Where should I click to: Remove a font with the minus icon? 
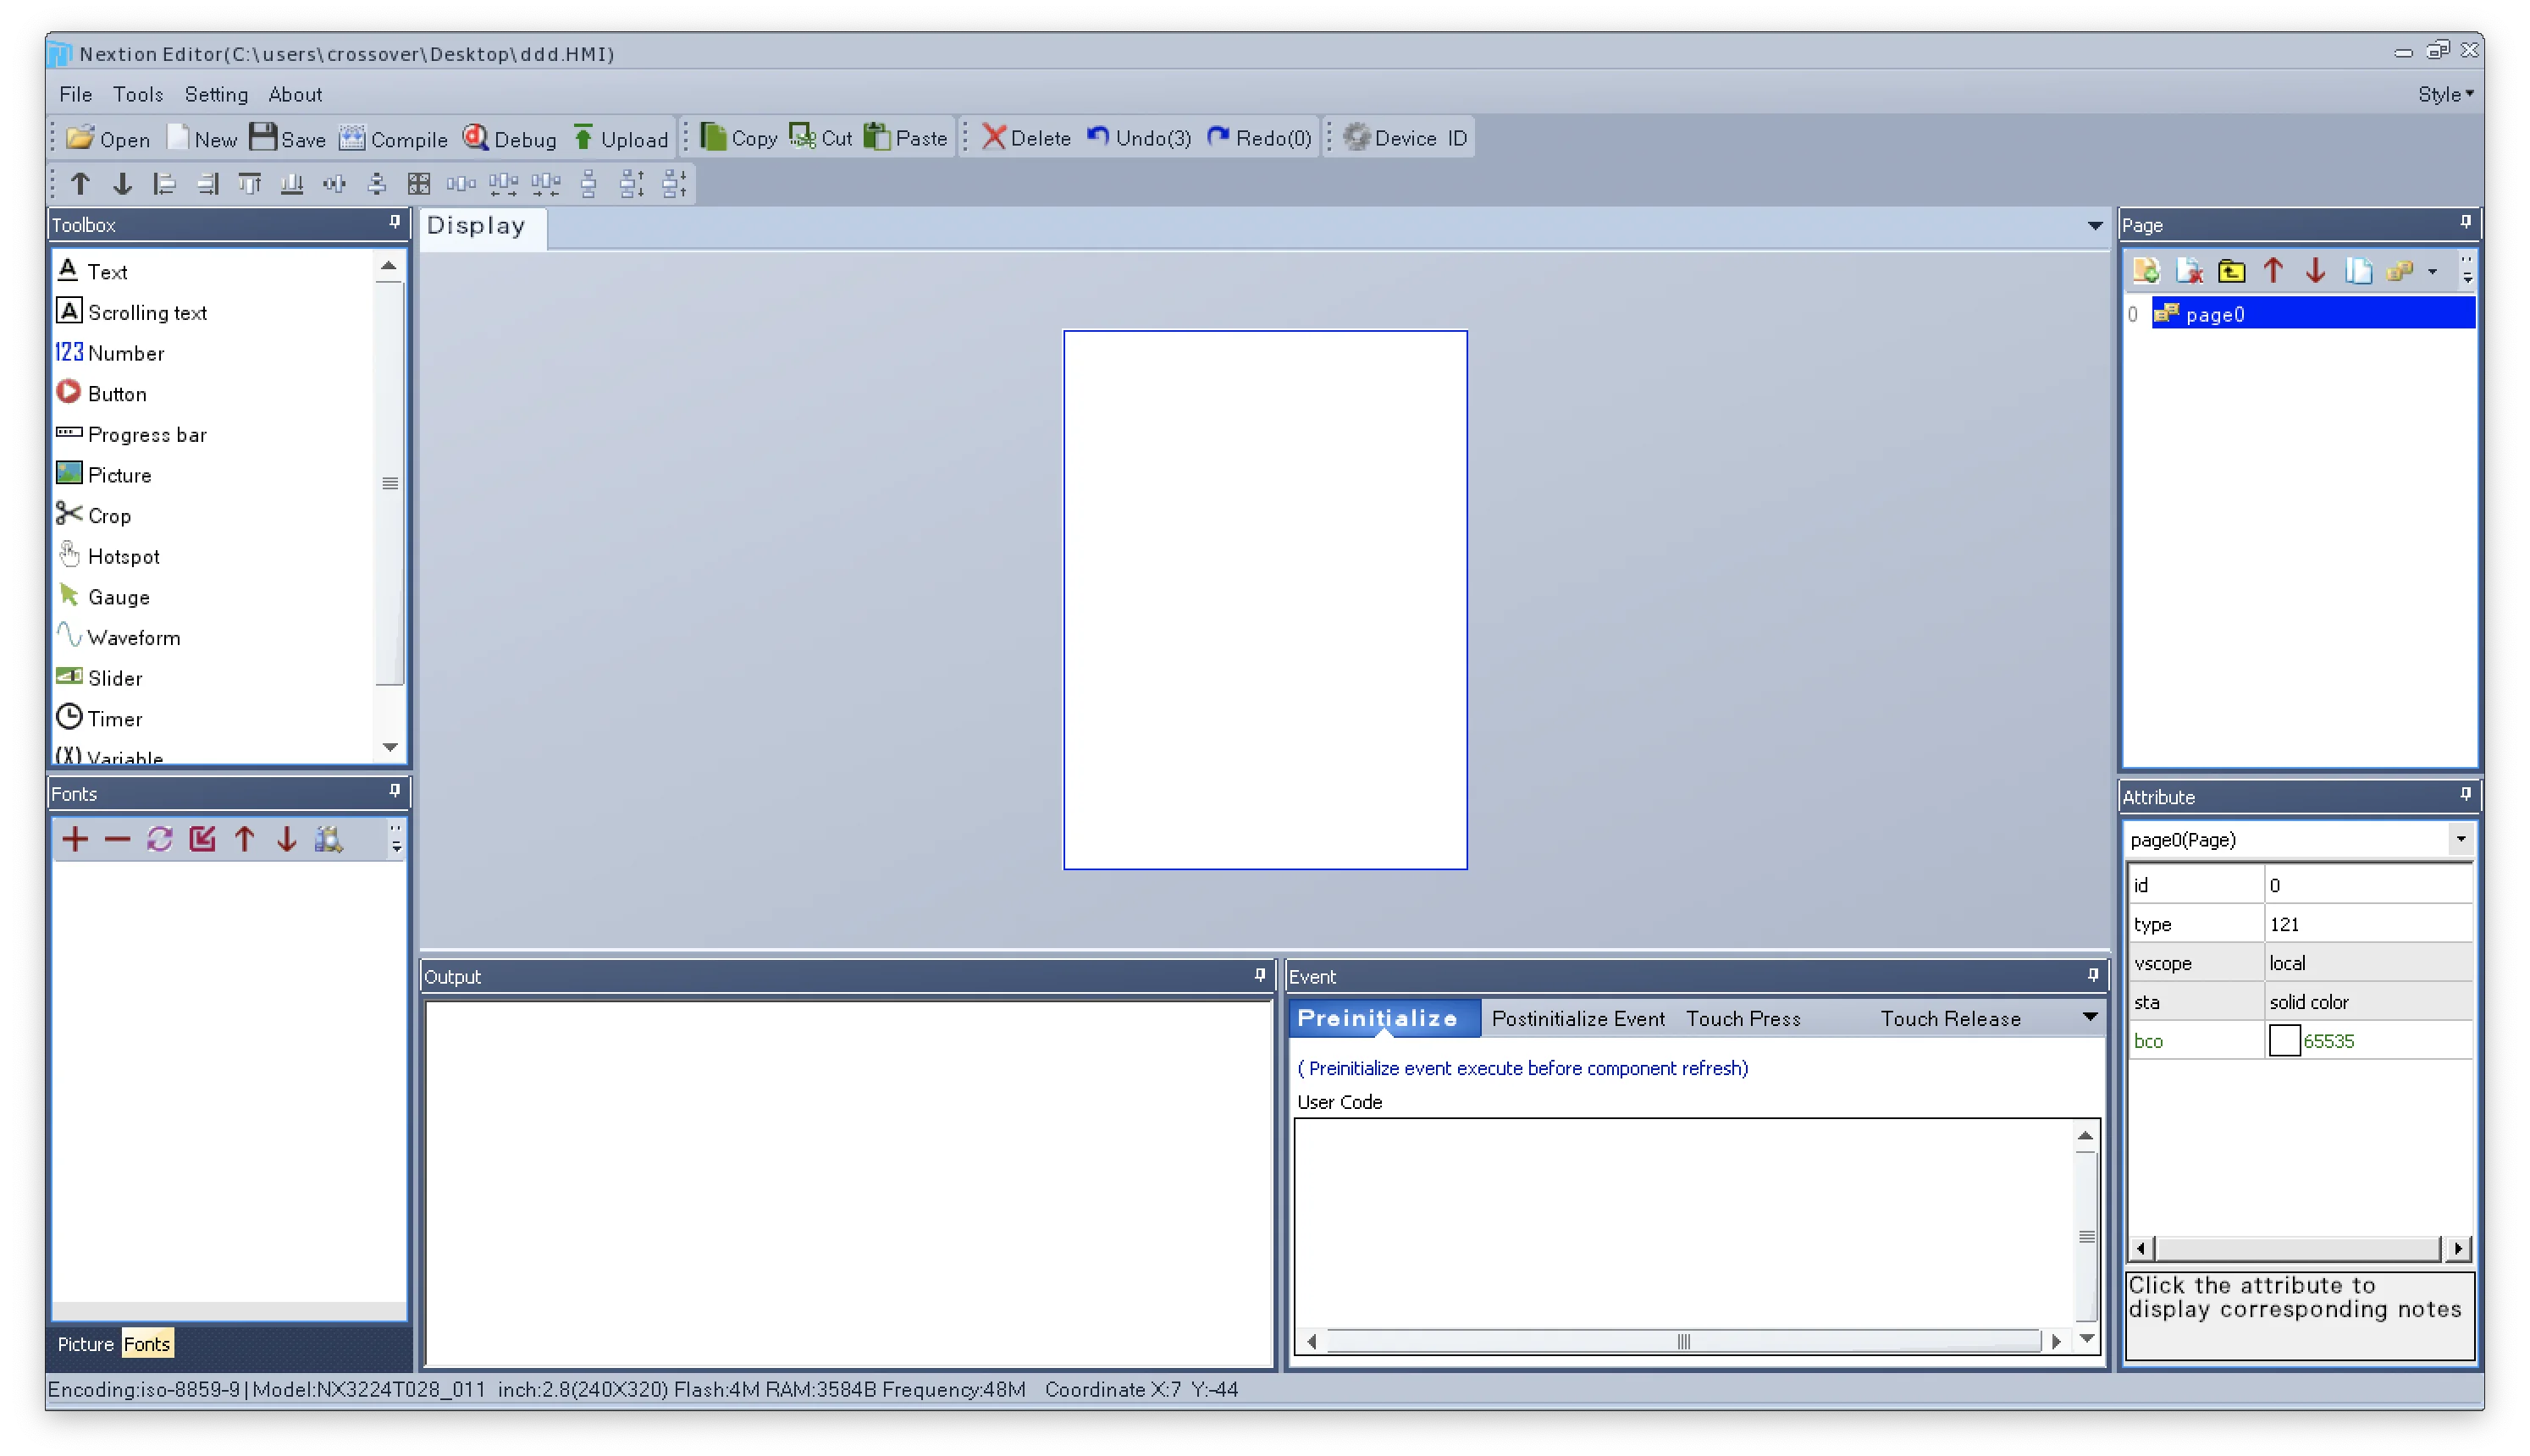tap(117, 840)
